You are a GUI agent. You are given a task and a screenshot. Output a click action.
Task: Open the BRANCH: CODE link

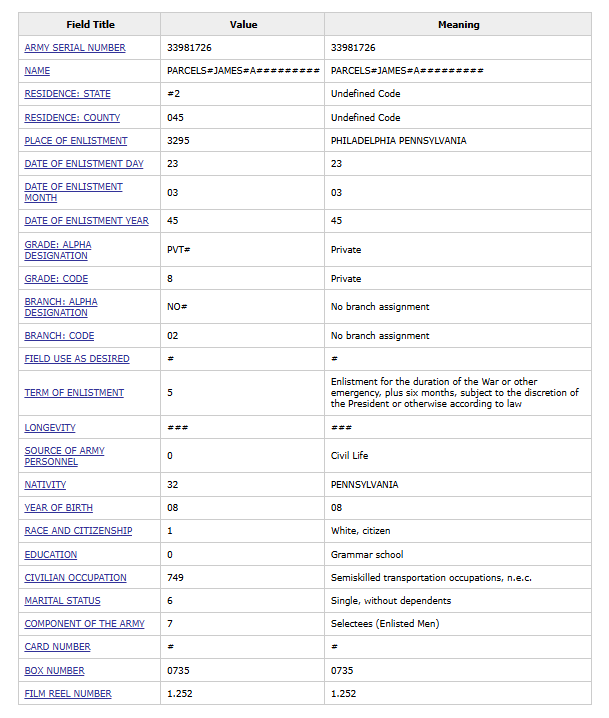[x=59, y=336]
